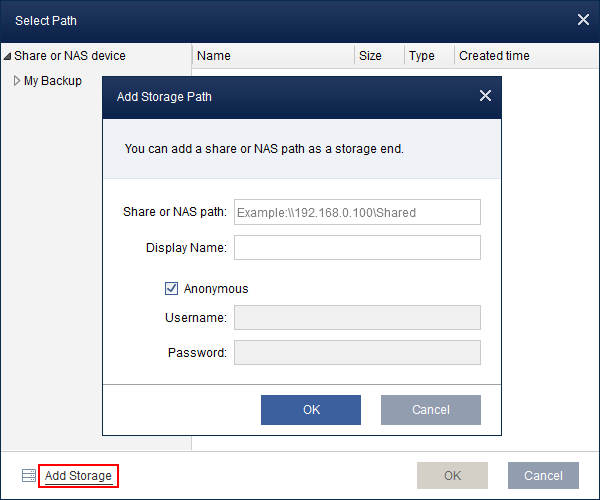Click into the Display Name field
Screen dimensions: 600x500
pyautogui.click(x=357, y=247)
